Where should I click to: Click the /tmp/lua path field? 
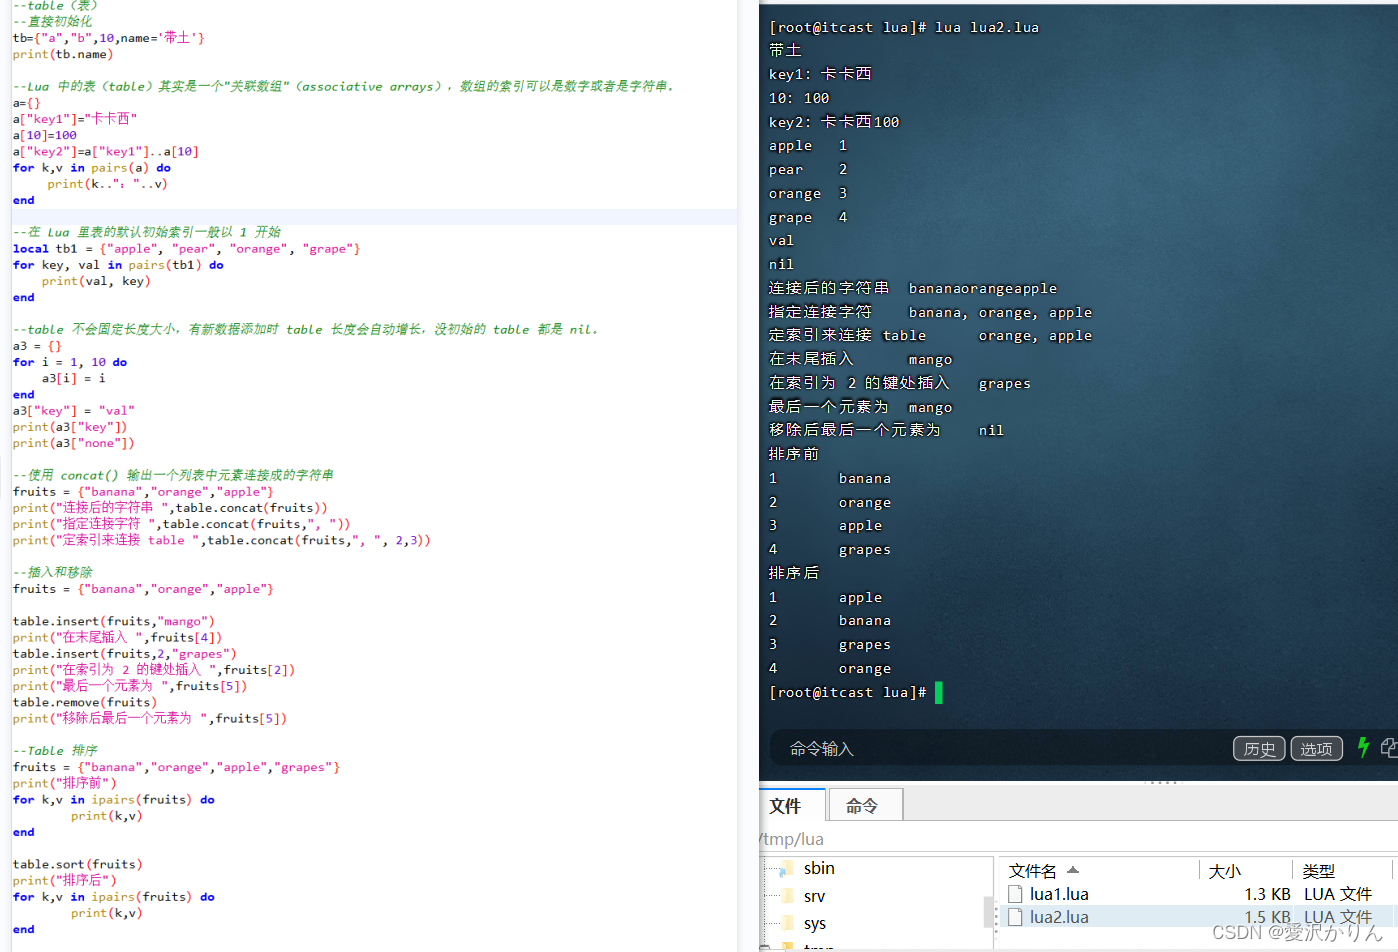pyautogui.click(x=1078, y=839)
